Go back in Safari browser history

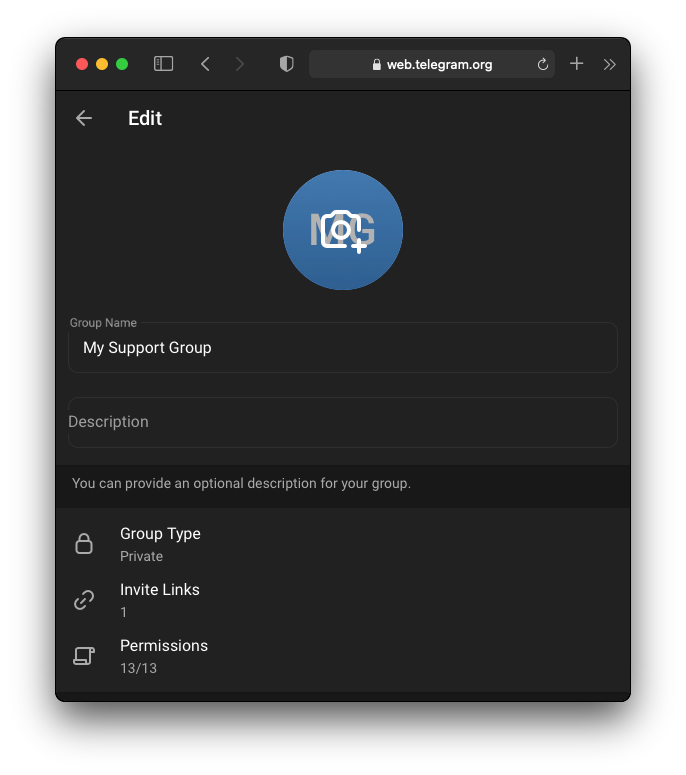tap(206, 64)
